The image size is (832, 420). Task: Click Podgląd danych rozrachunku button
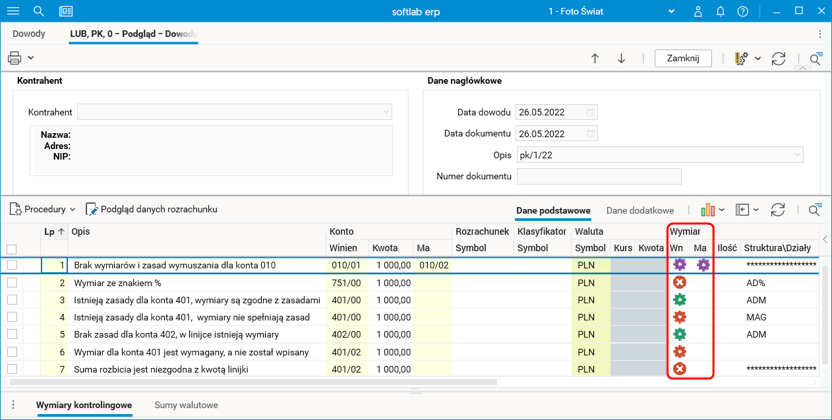click(151, 210)
